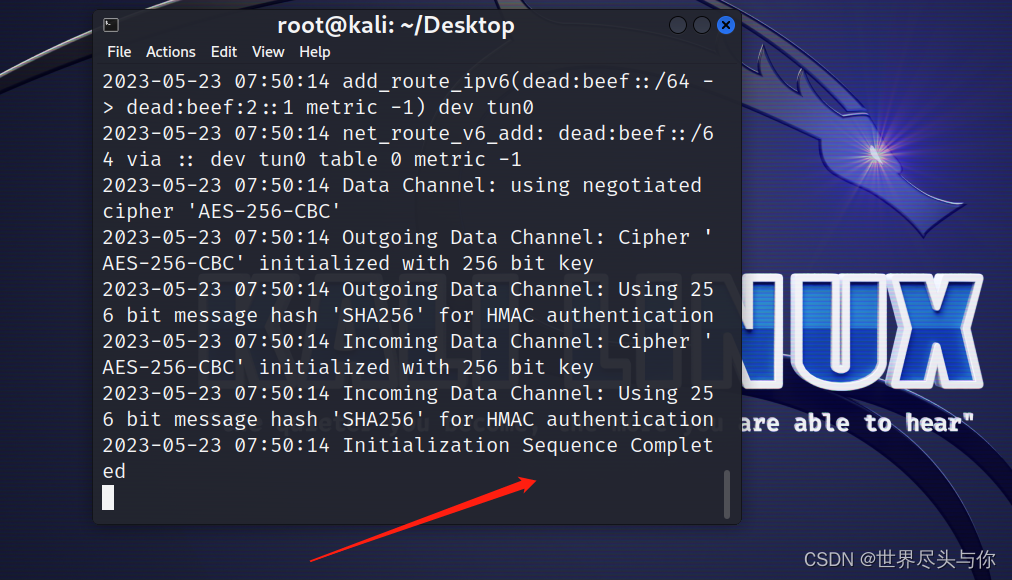This screenshot has height=580, width=1012.
Task: Click 'Outgoing Data Channel: Cipher' text
Action: pos(516,237)
